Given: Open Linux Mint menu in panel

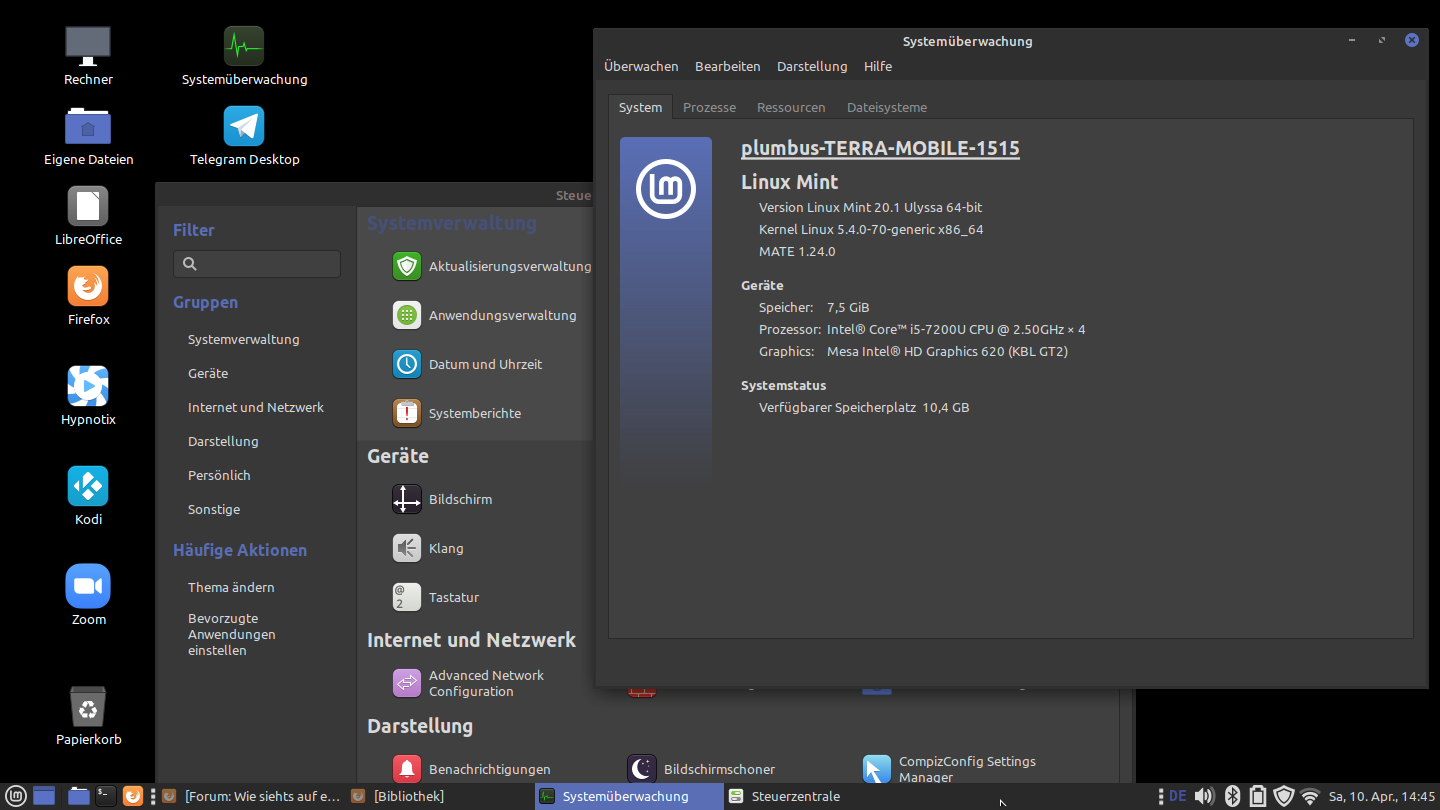Looking at the screenshot, I should pyautogui.click(x=16, y=796).
